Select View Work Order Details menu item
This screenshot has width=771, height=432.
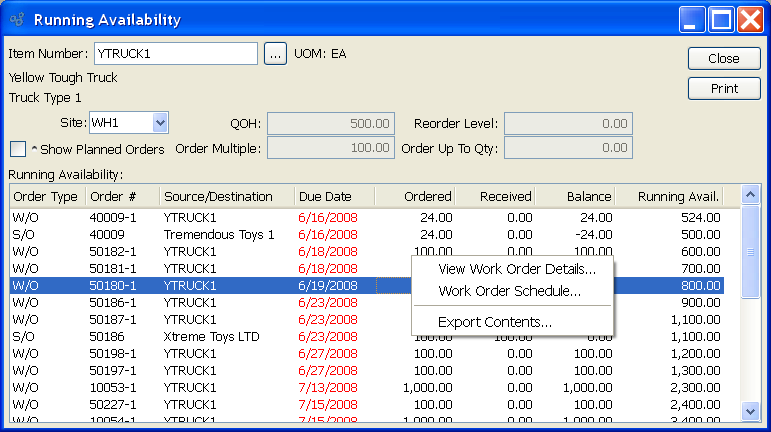click(517, 269)
